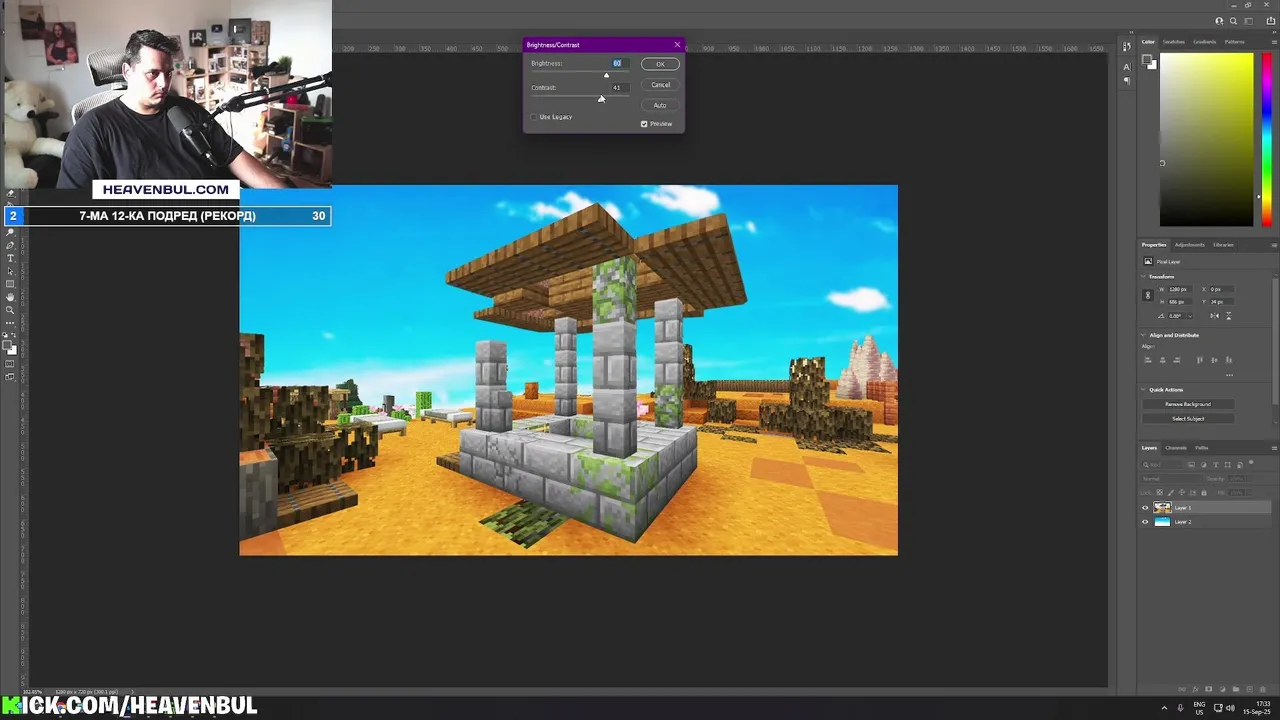1280x720 pixels.
Task: Switch to the Paths tab
Action: click(x=1202, y=448)
